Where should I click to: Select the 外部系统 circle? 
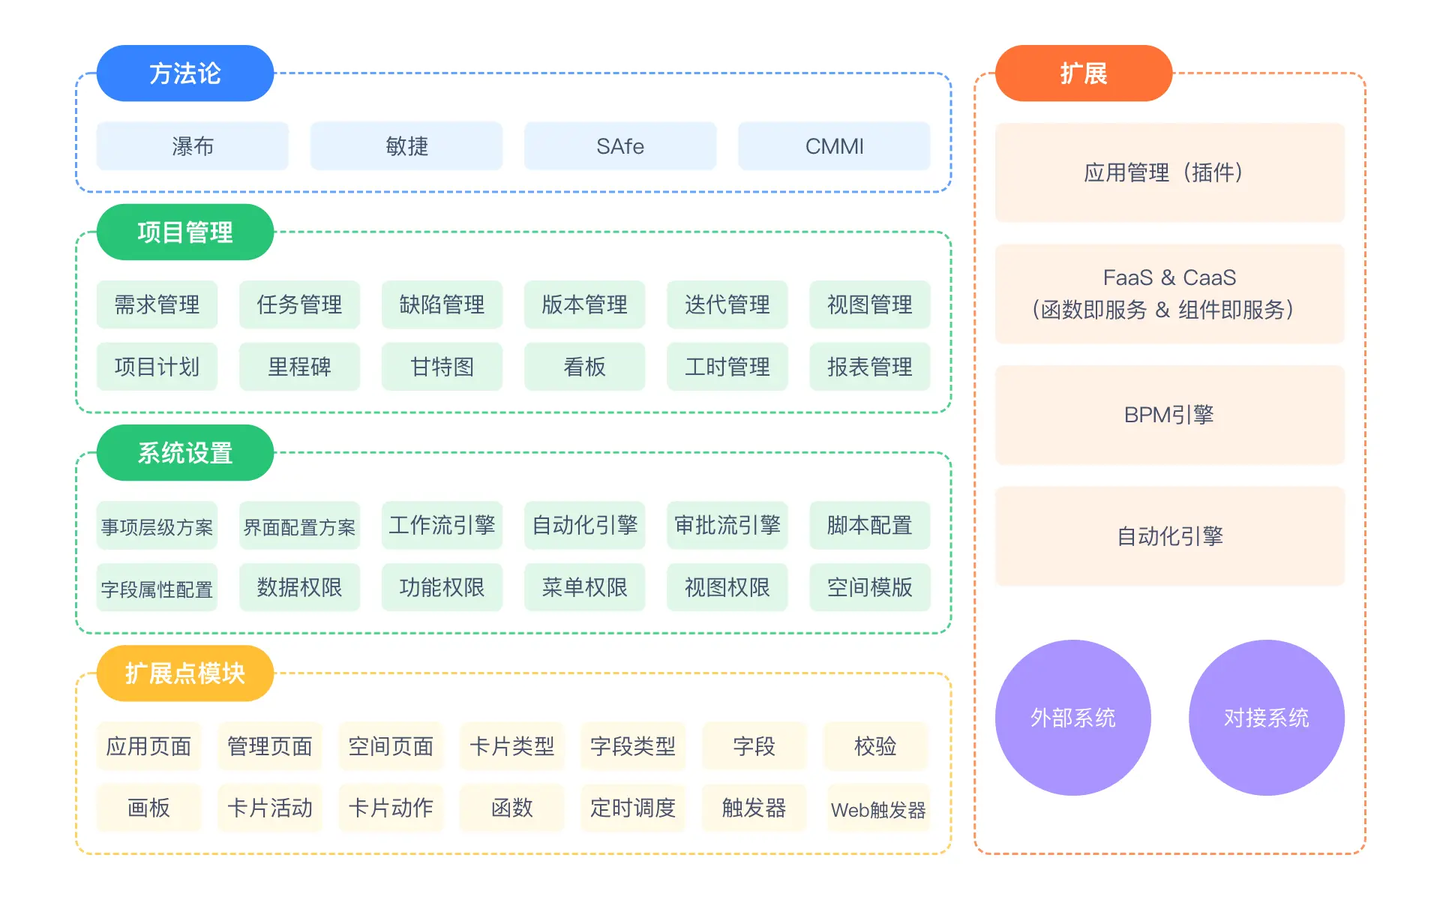pyautogui.click(x=1073, y=716)
